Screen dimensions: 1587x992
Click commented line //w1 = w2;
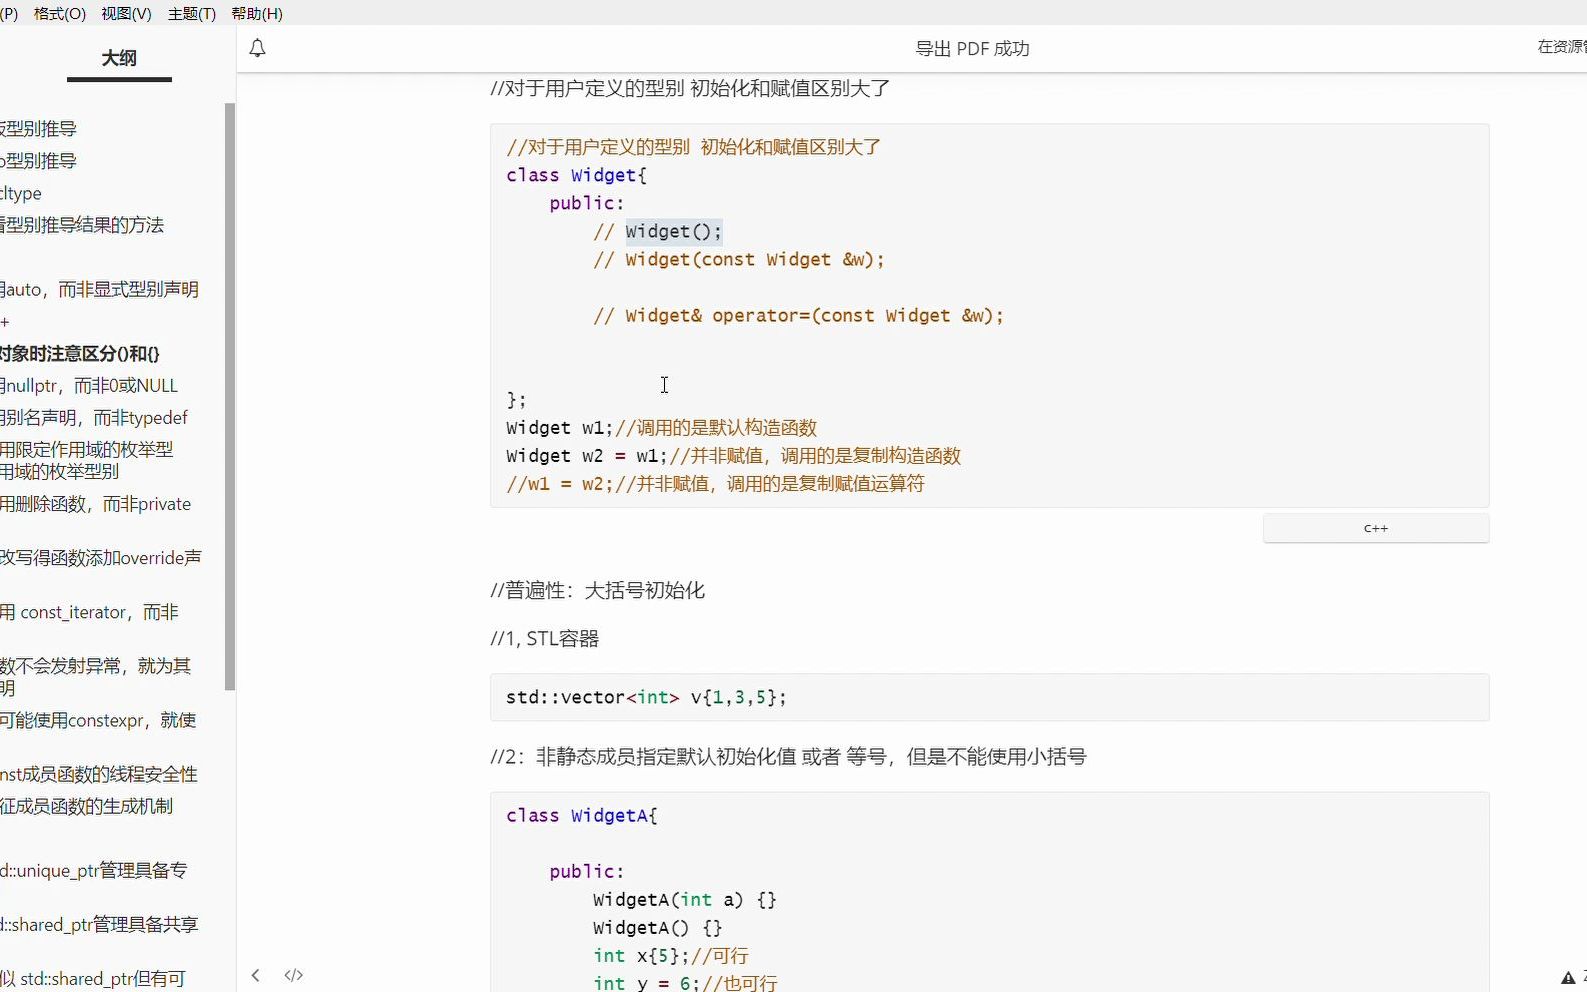pyautogui.click(x=715, y=483)
